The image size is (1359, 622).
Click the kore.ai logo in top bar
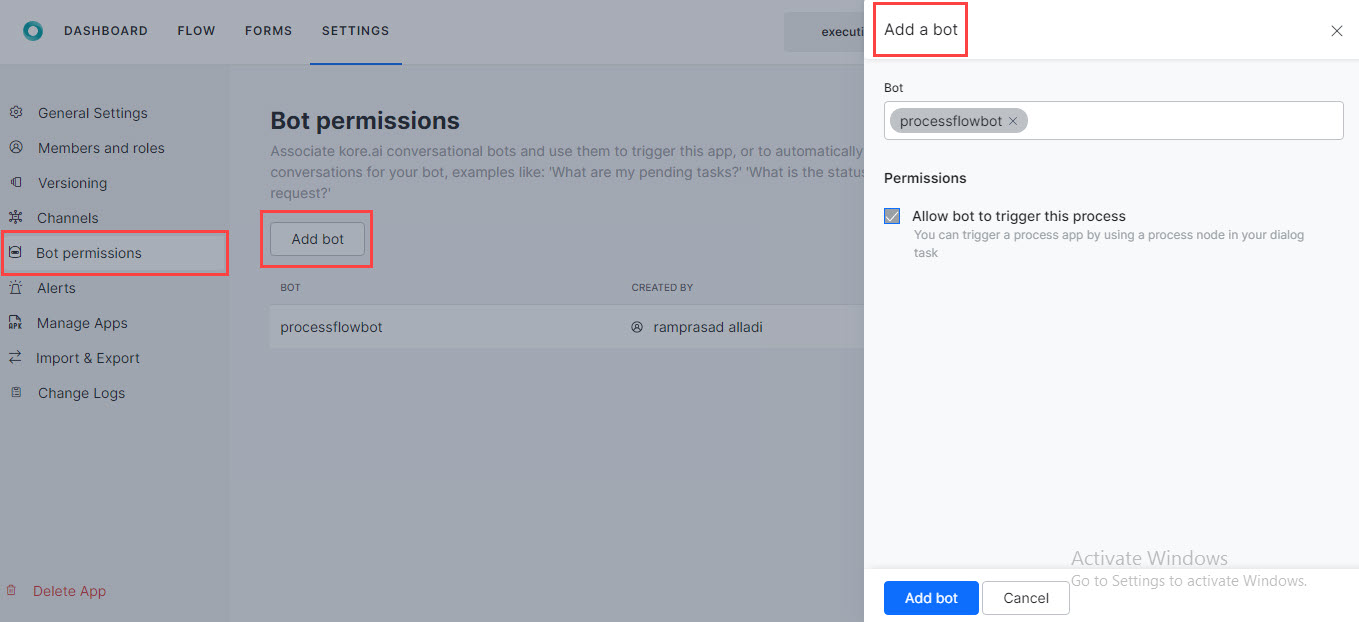click(33, 30)
